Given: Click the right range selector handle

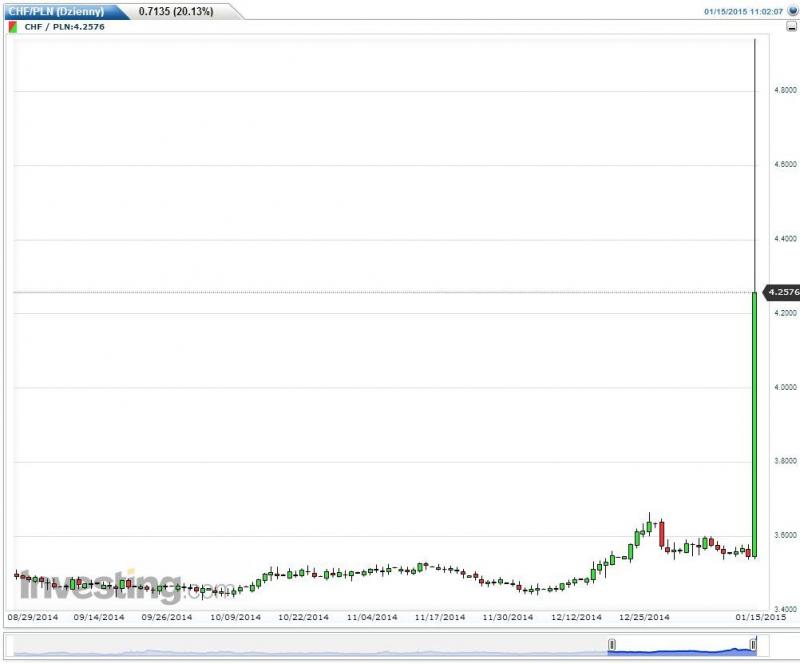Looking at the screenshot, I should pyautogui.click(x=752, y=646).
